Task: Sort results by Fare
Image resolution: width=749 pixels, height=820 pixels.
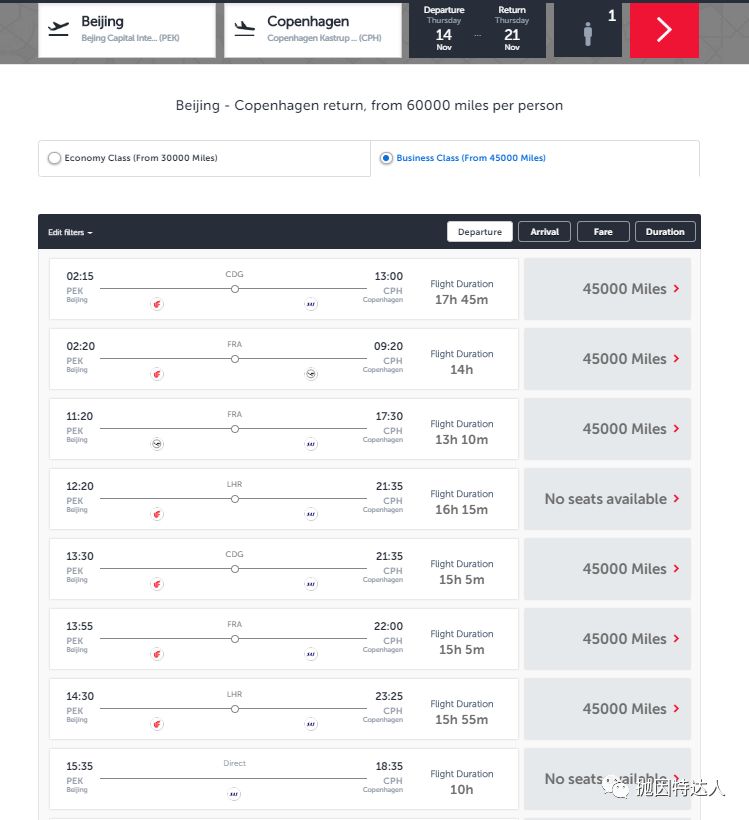Action: (x=603, y=232)
